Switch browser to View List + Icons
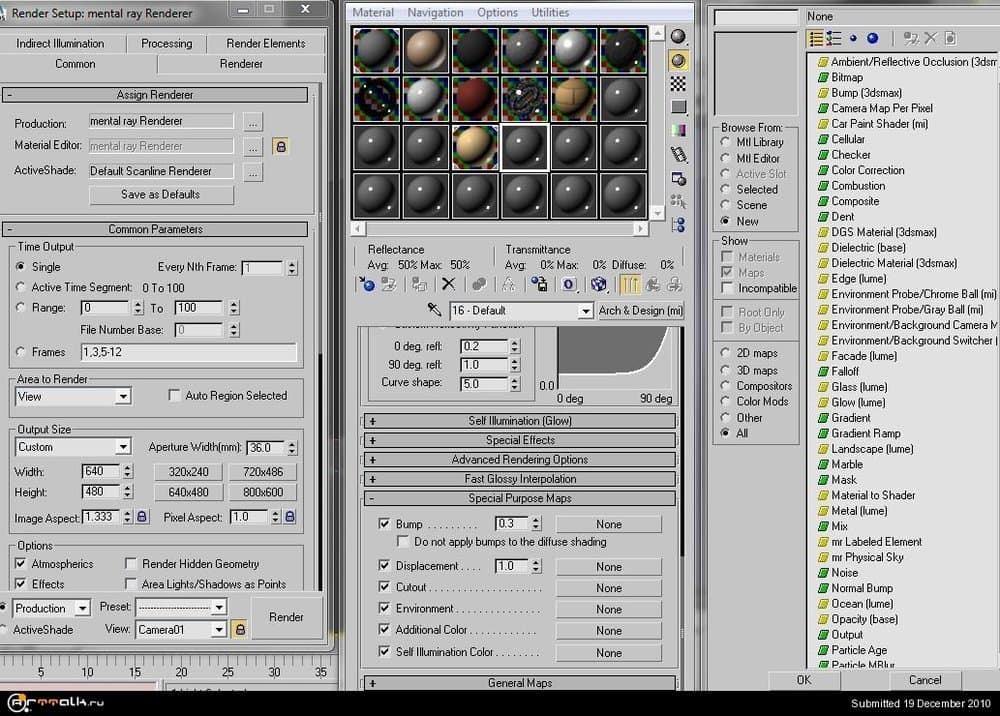1000x716 pixels. point(834,39)
